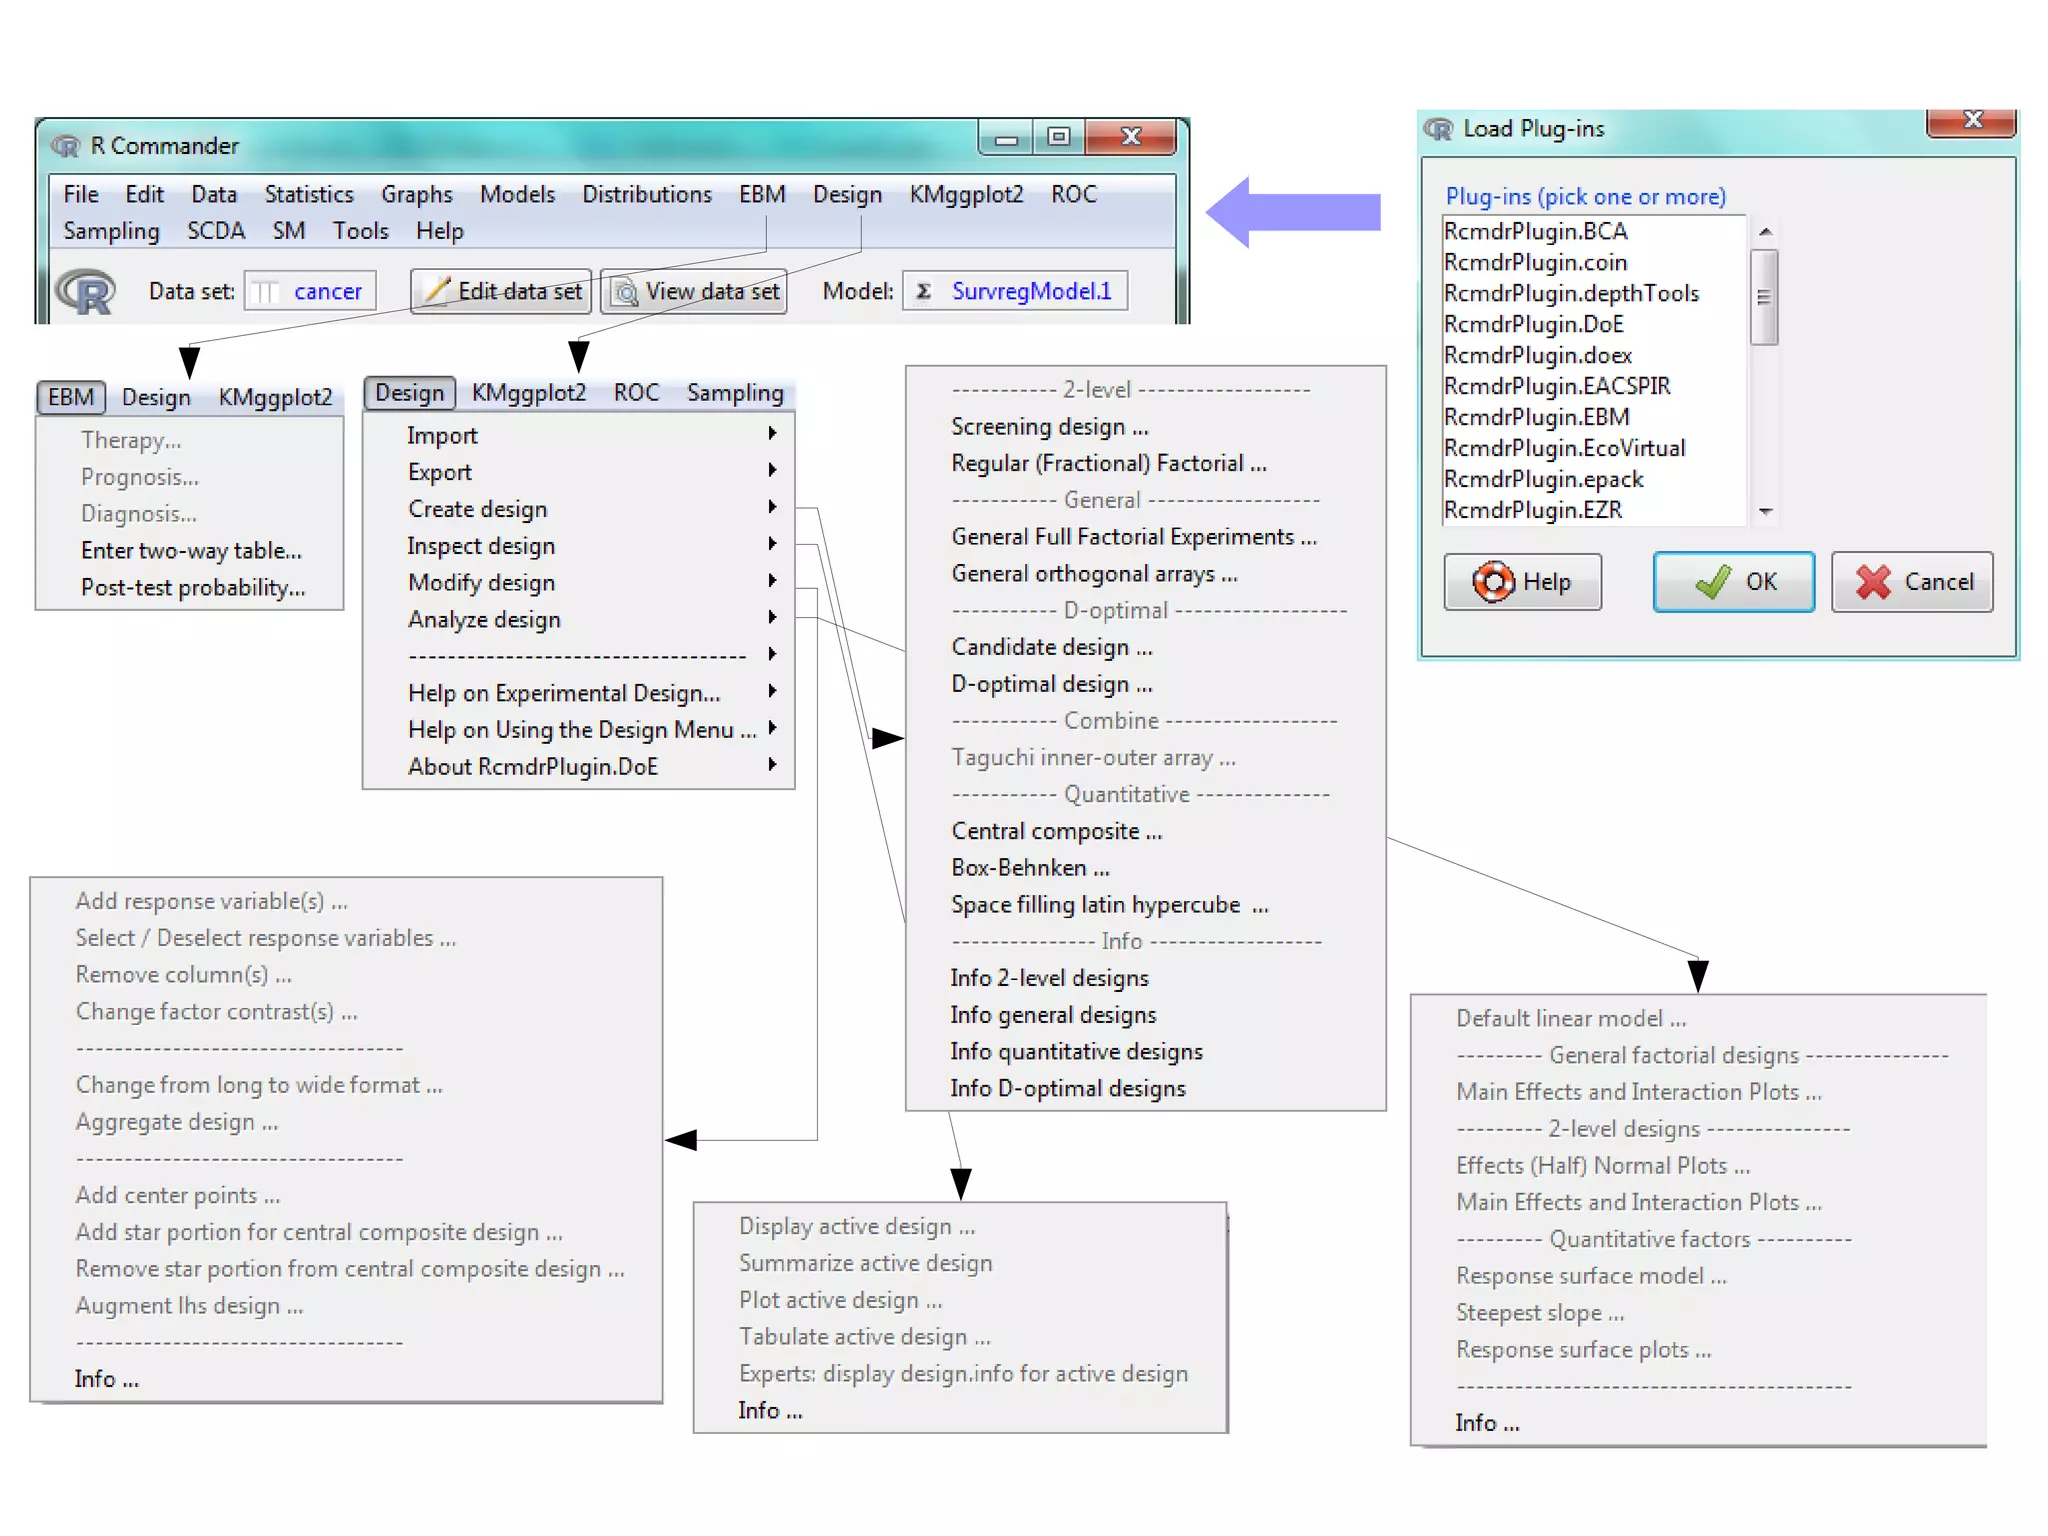Select RcmdrPlugin.doex plug-in

click(x=1538, y=355)
